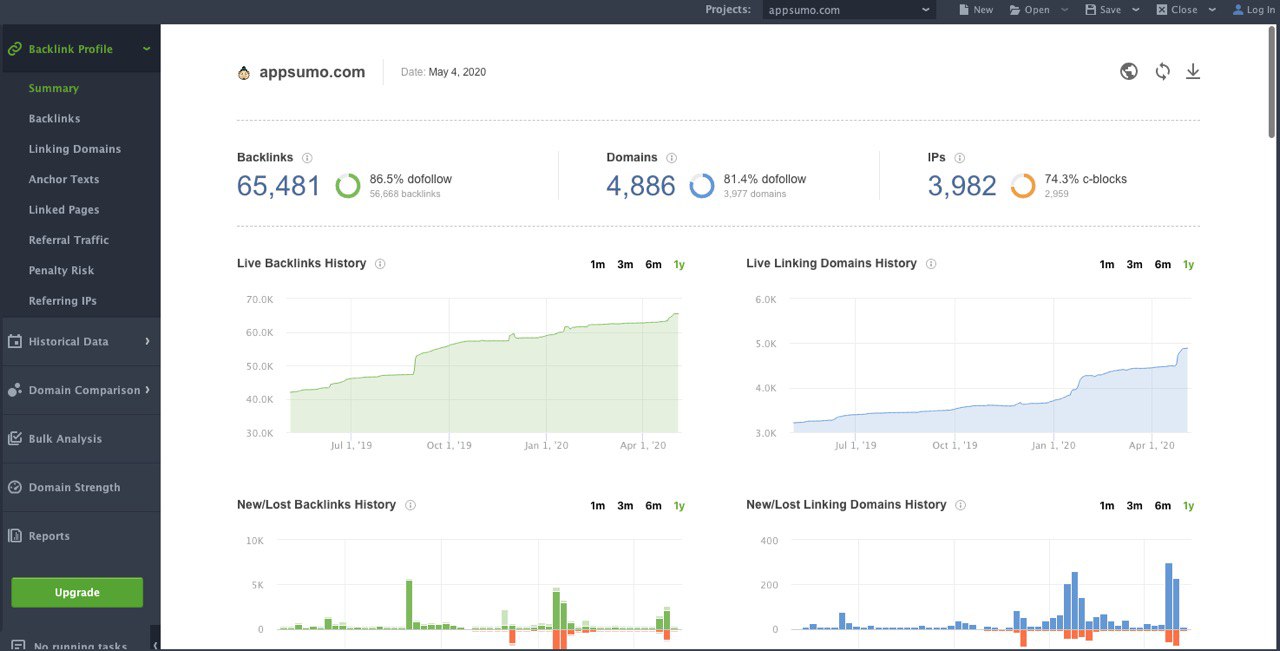This screenshot has height=651, width=1280.
Task: Click the New project document icon
Action: pos(963,10)
